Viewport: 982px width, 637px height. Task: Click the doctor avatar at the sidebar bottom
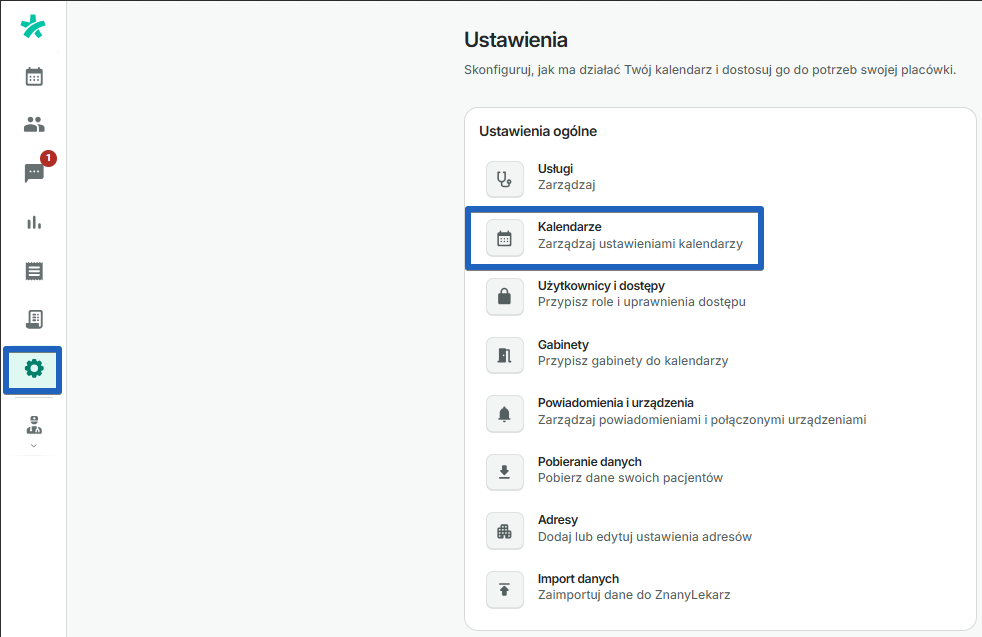point(33,425)
